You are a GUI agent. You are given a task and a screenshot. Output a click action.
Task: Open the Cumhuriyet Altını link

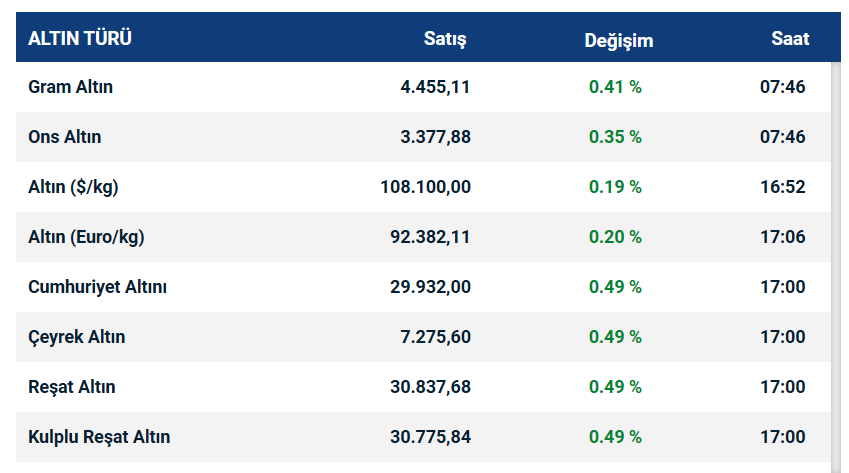(97, 287)
